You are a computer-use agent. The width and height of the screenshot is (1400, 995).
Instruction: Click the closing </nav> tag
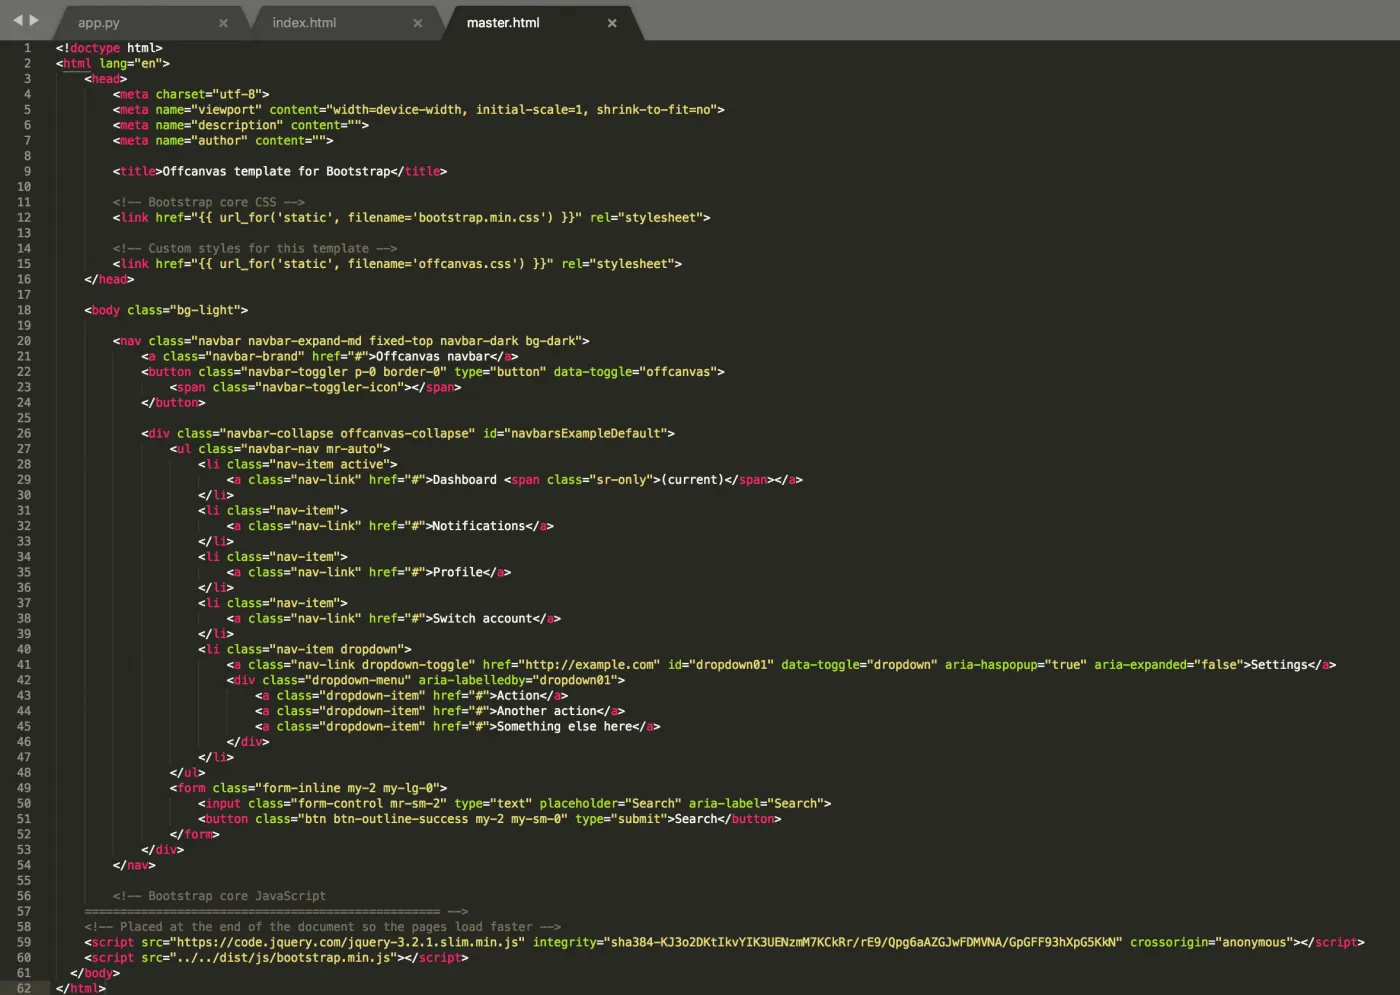134,865
